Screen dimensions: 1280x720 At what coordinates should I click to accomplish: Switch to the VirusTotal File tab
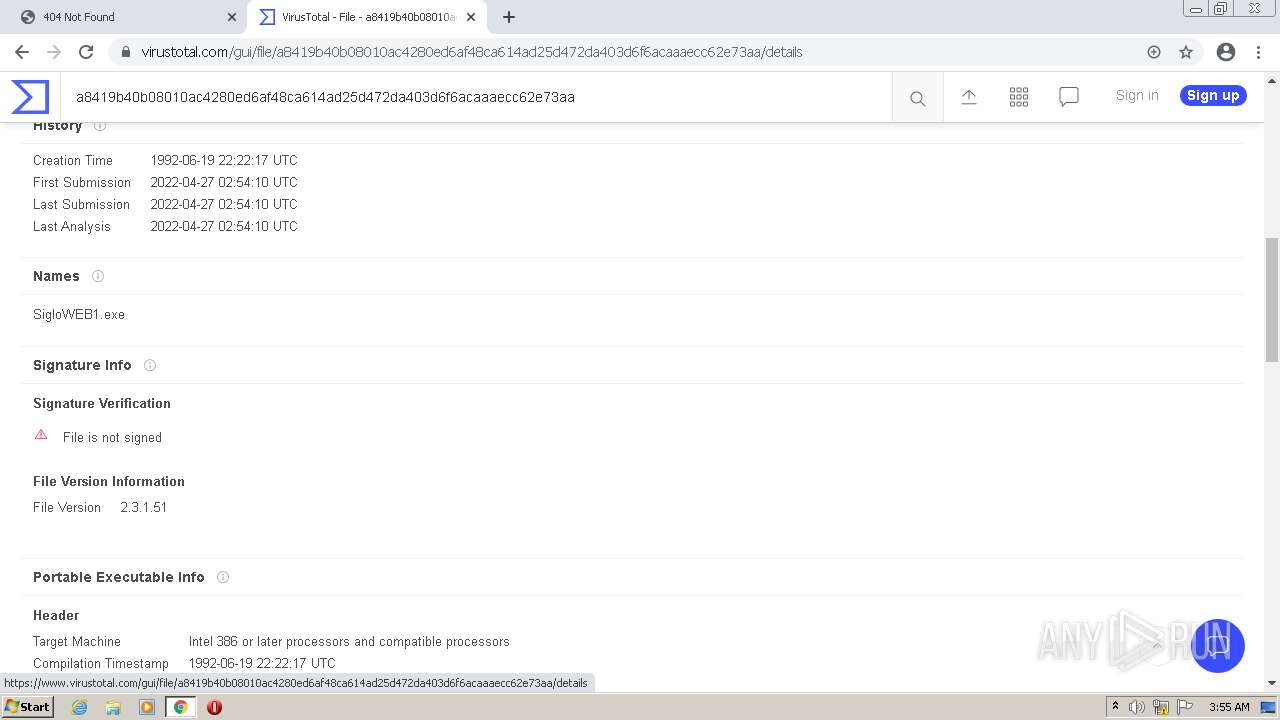[366, 17]
